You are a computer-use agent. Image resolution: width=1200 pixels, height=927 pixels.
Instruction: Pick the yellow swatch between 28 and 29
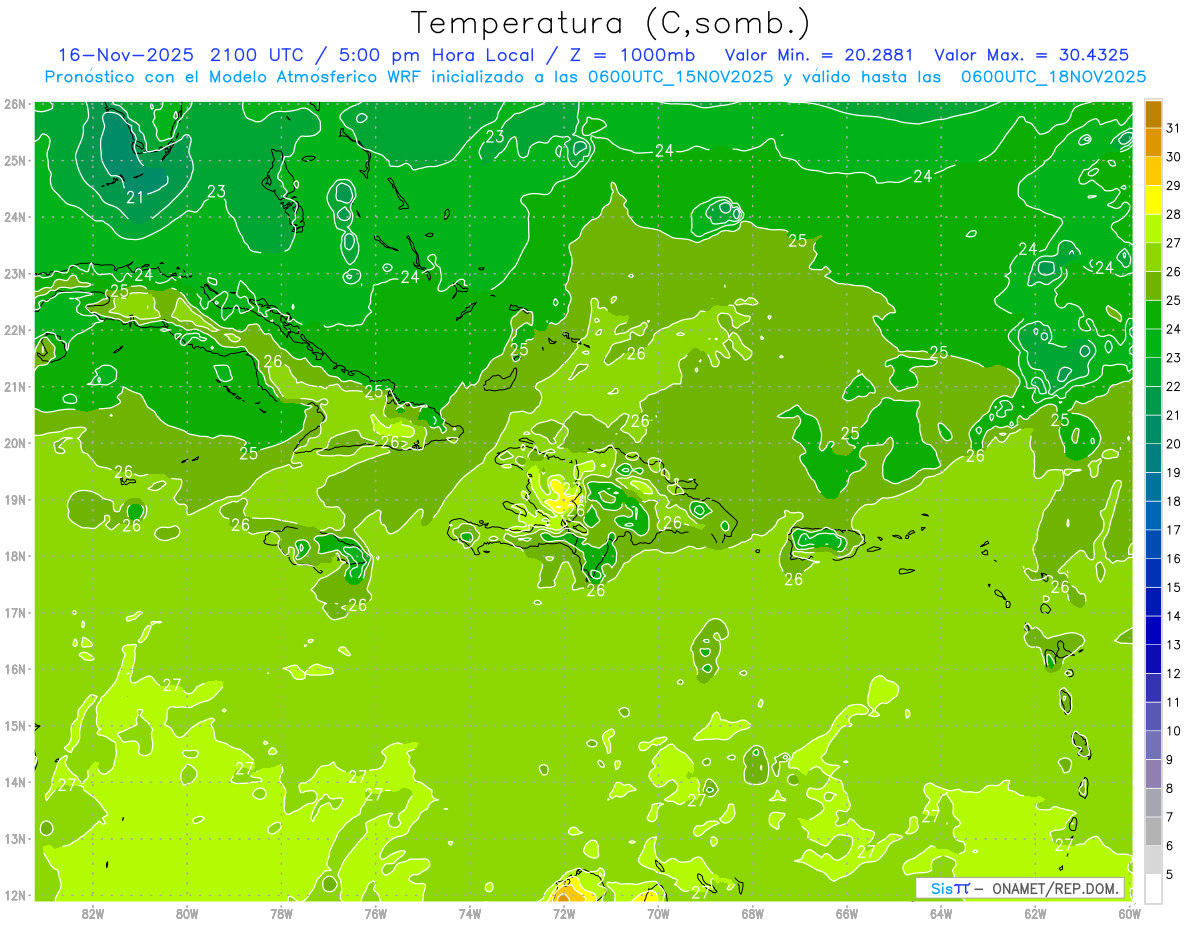click(x=1153, y=200)
